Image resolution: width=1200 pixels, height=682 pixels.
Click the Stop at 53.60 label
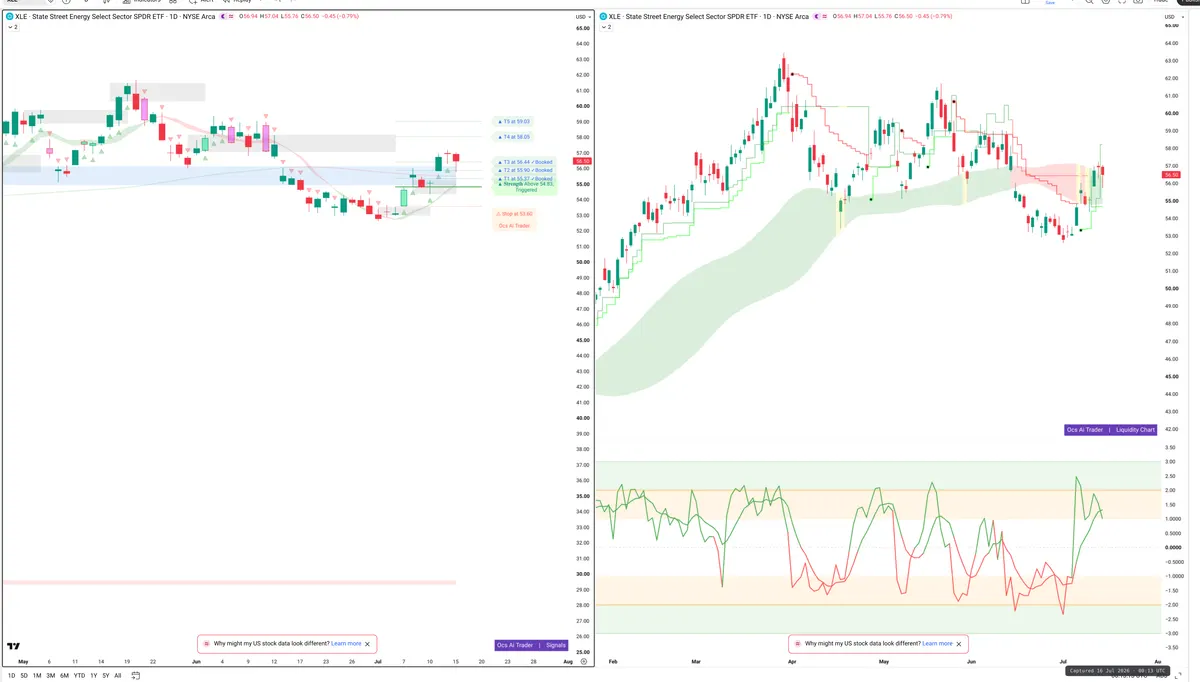515,214
